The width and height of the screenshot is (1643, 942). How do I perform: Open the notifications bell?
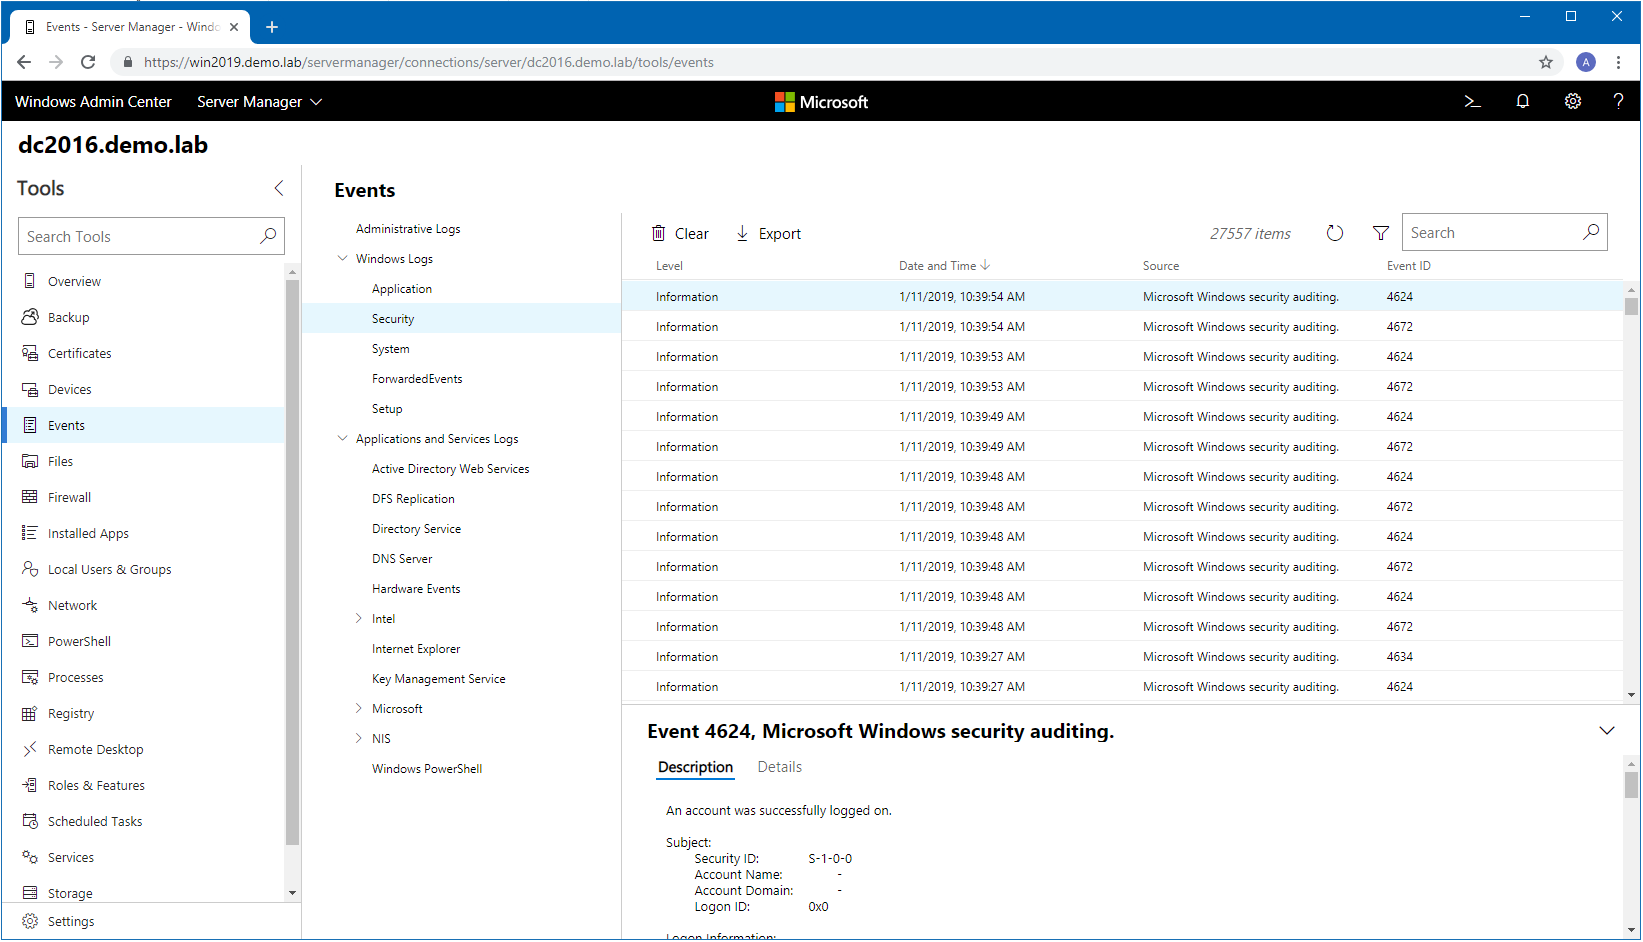pyautogui.click(x=1522, y=101)
